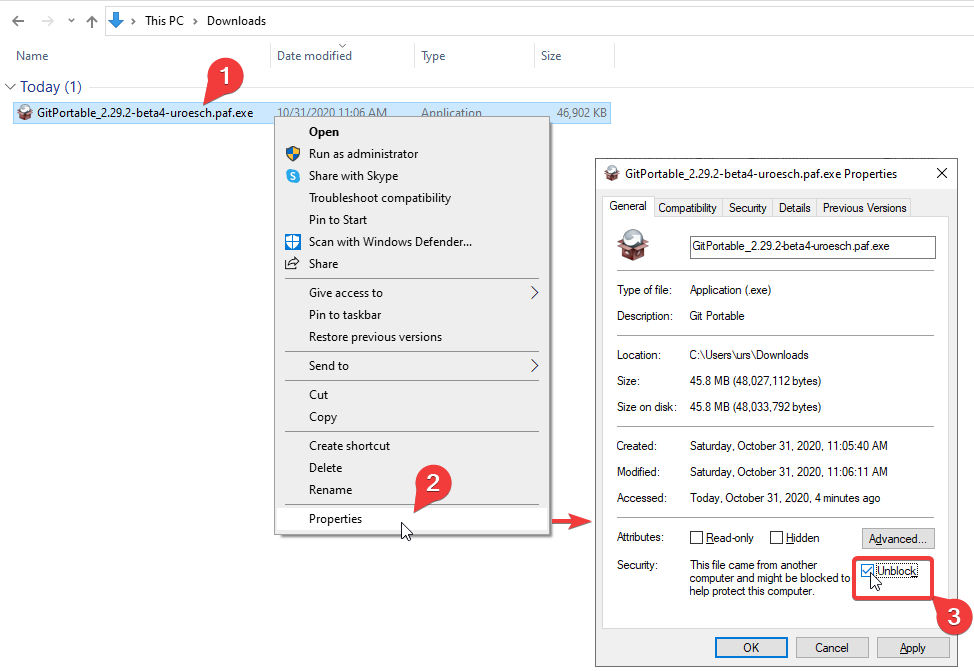The width and height of the screenshot is (974, 671).
Task: Open the chevron after This PC breadcrumb
Action: (195, 21)
